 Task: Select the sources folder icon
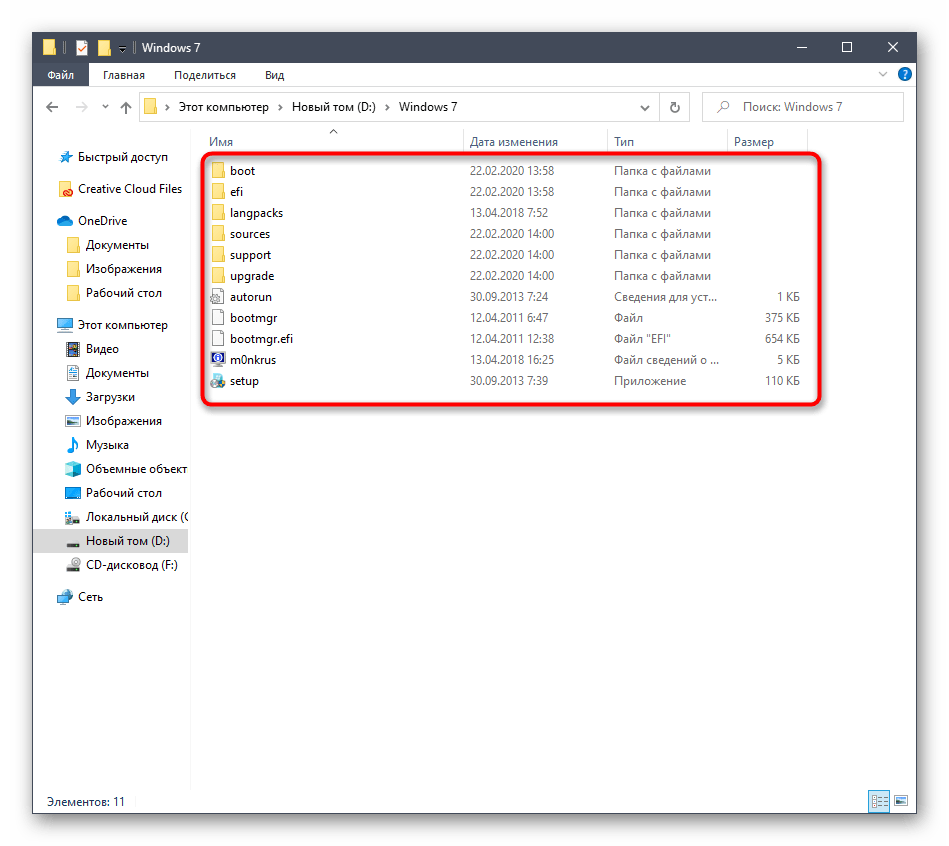pos(218,234)
